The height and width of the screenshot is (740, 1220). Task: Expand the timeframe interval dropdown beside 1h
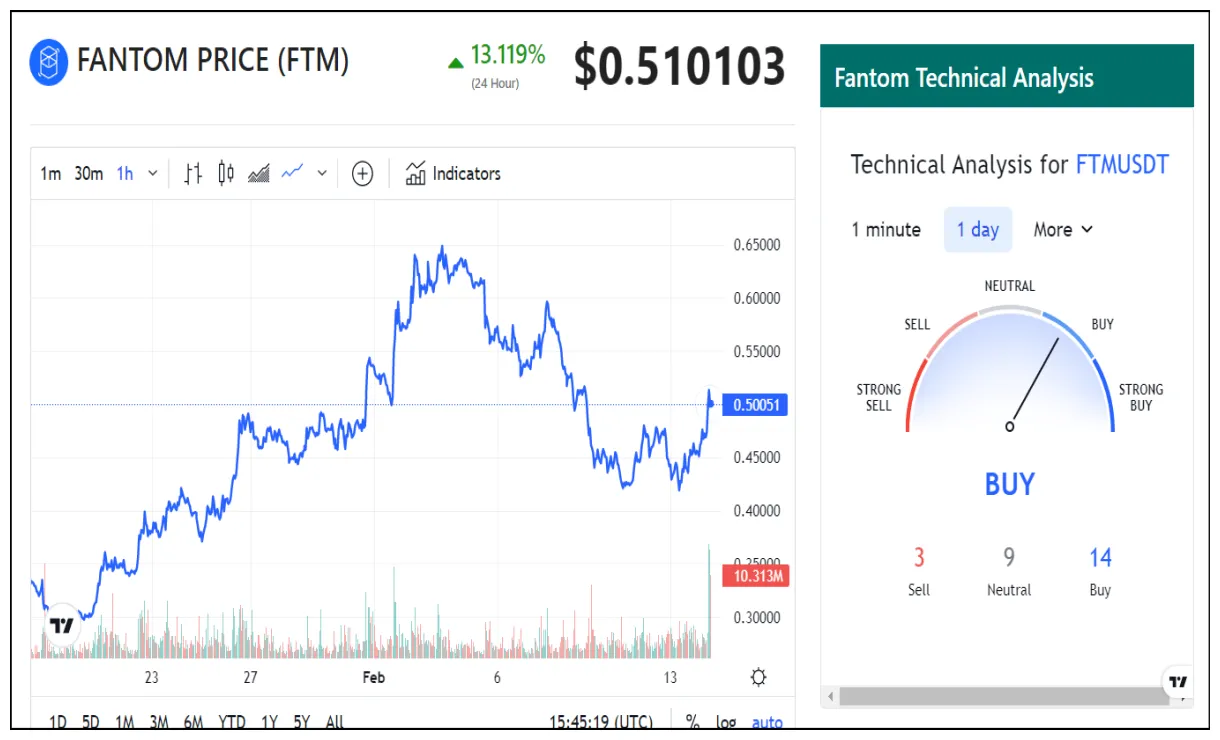click(153, 173)
